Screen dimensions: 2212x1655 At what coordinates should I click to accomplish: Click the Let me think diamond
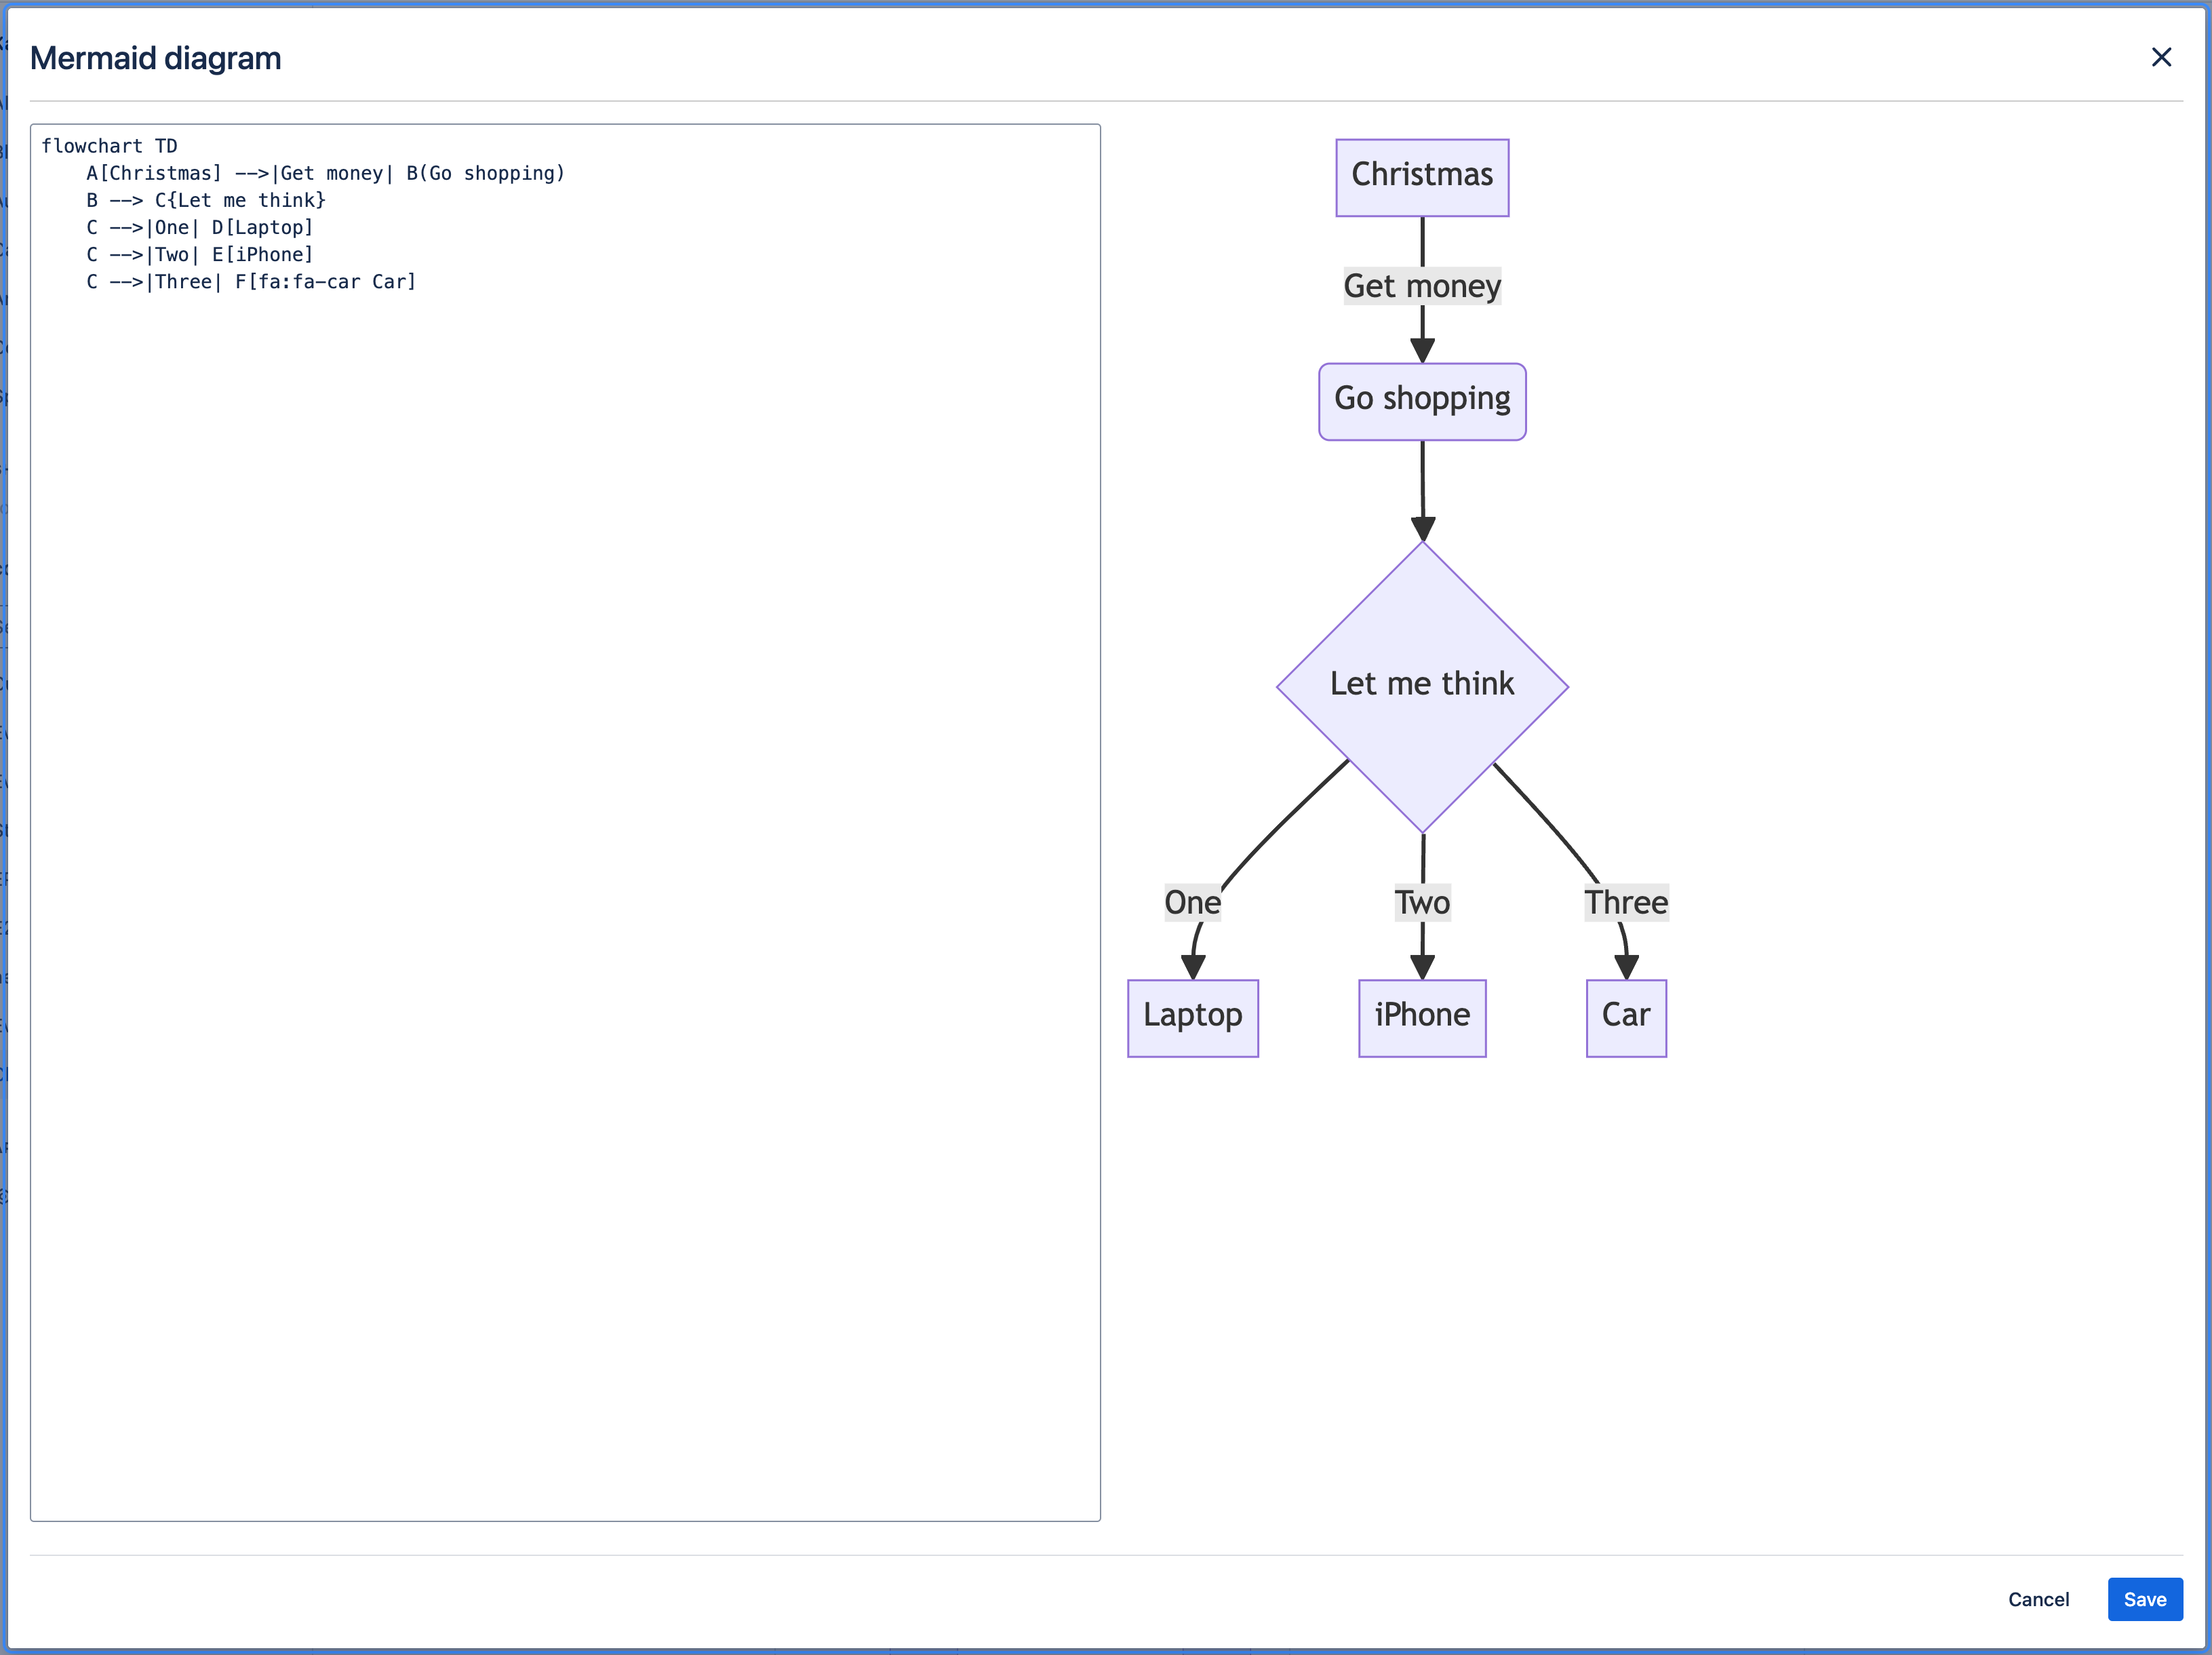(1421, 685)
